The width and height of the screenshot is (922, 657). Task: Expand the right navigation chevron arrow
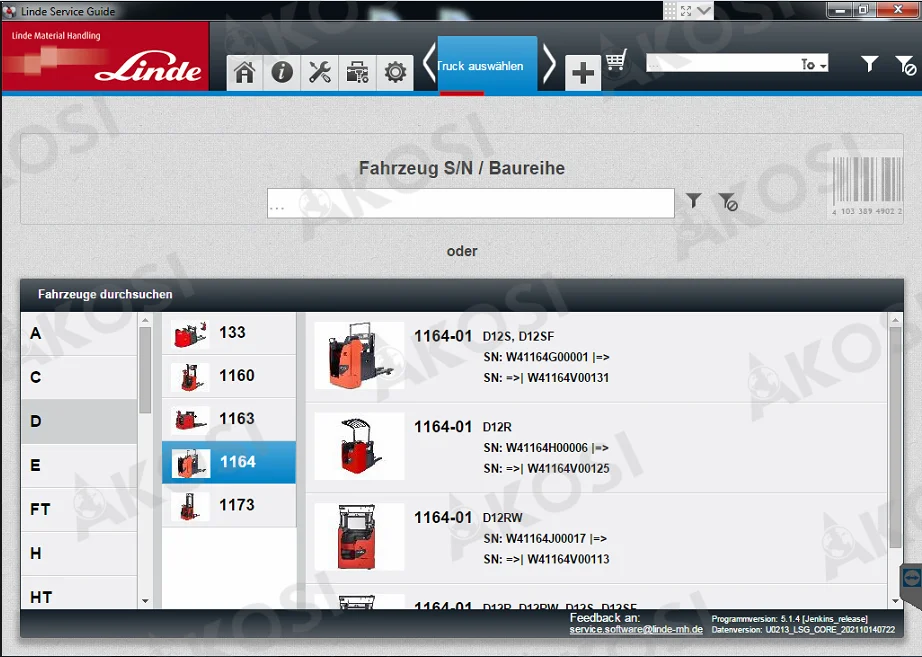[551, 63]
